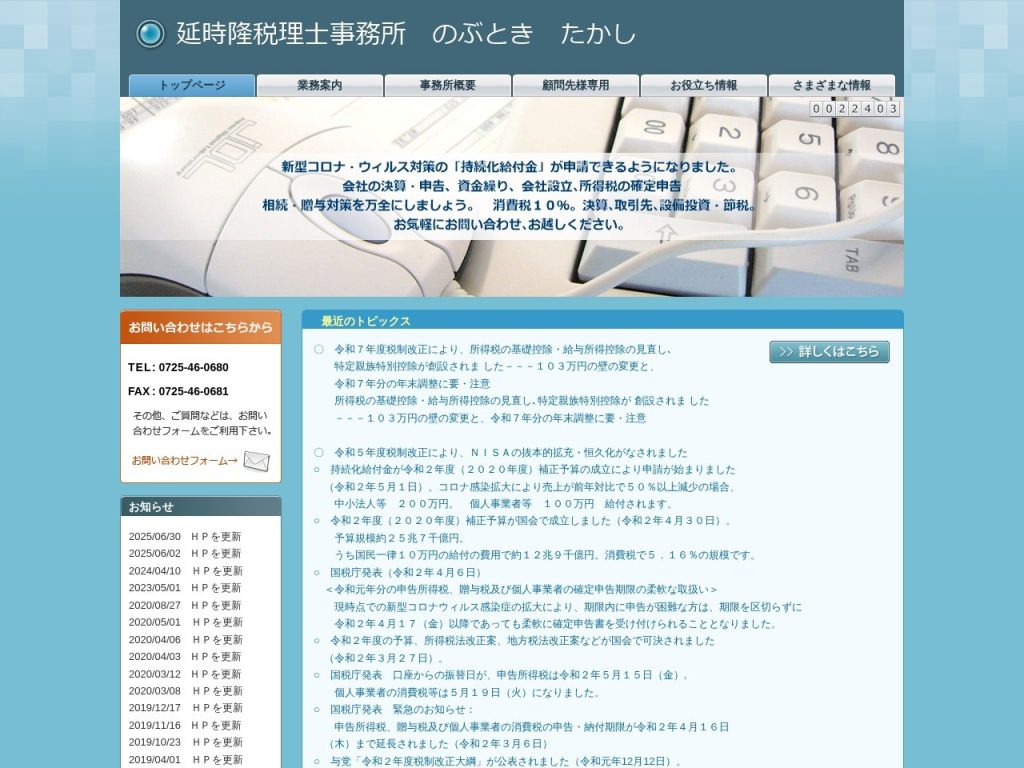This screenshot has height=768, width=1024.
Task: Click the 国税庁発表（令和２年４月６日）topic line
Action: 406,573
